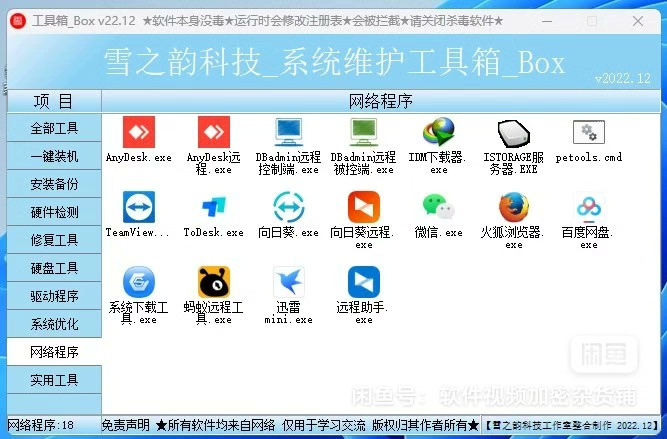Open the 向日葵远程.exe orange icon

click(364, 207)
